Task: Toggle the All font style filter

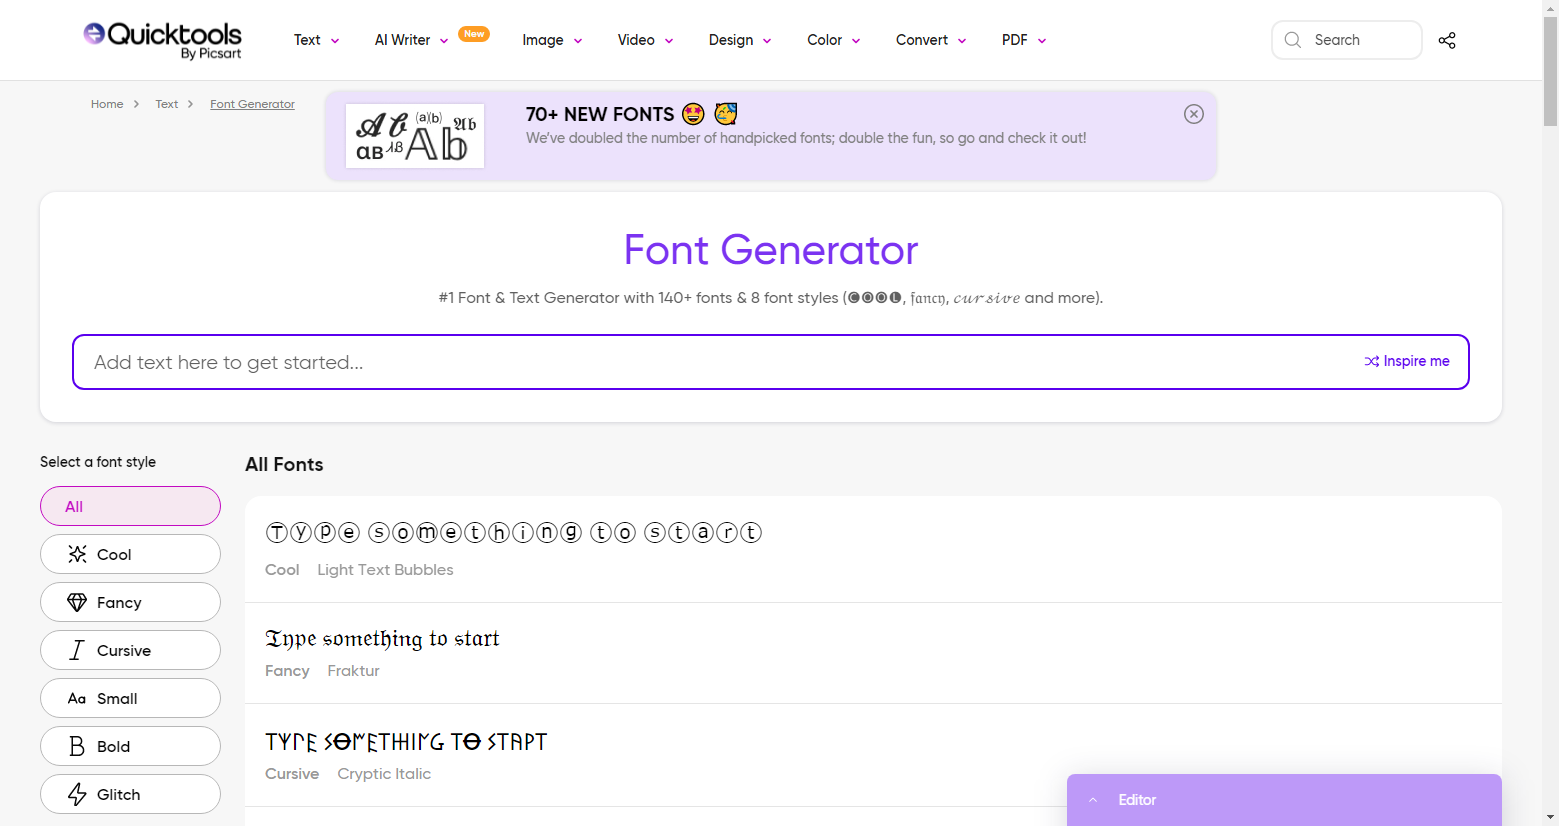Action: (130, 506)
